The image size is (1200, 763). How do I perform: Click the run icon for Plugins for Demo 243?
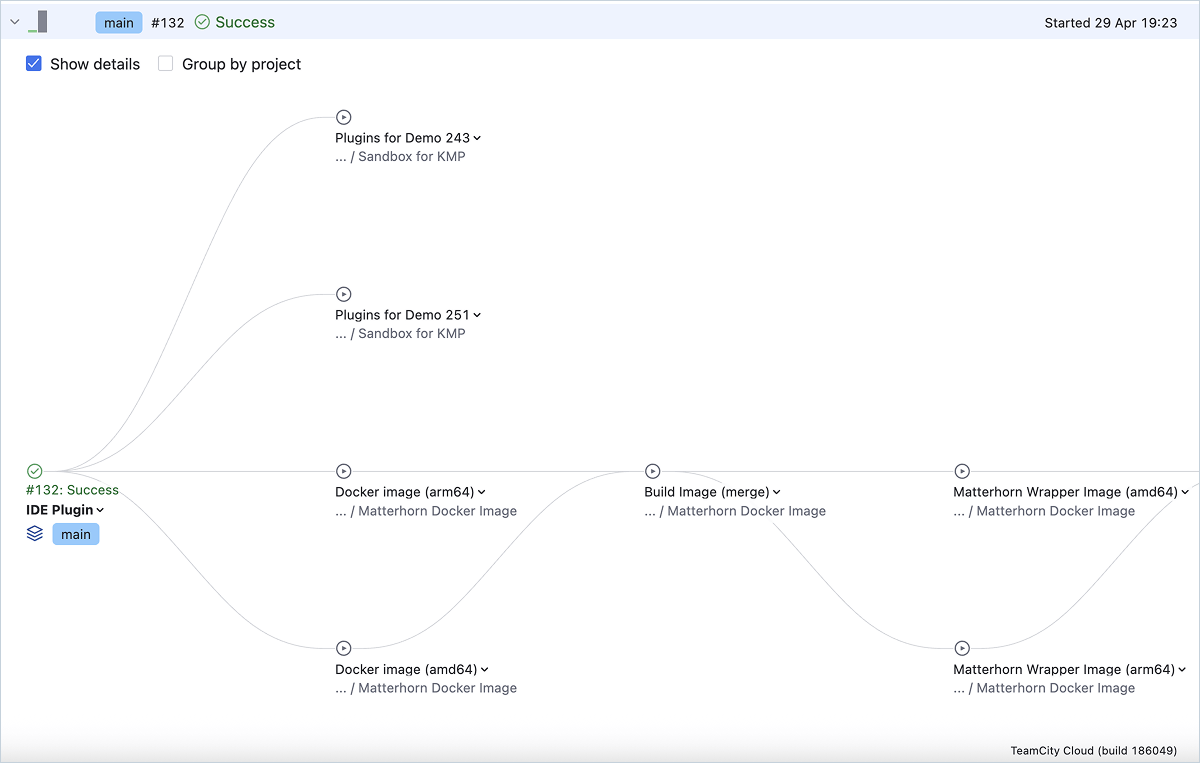(x=344, y=117)
